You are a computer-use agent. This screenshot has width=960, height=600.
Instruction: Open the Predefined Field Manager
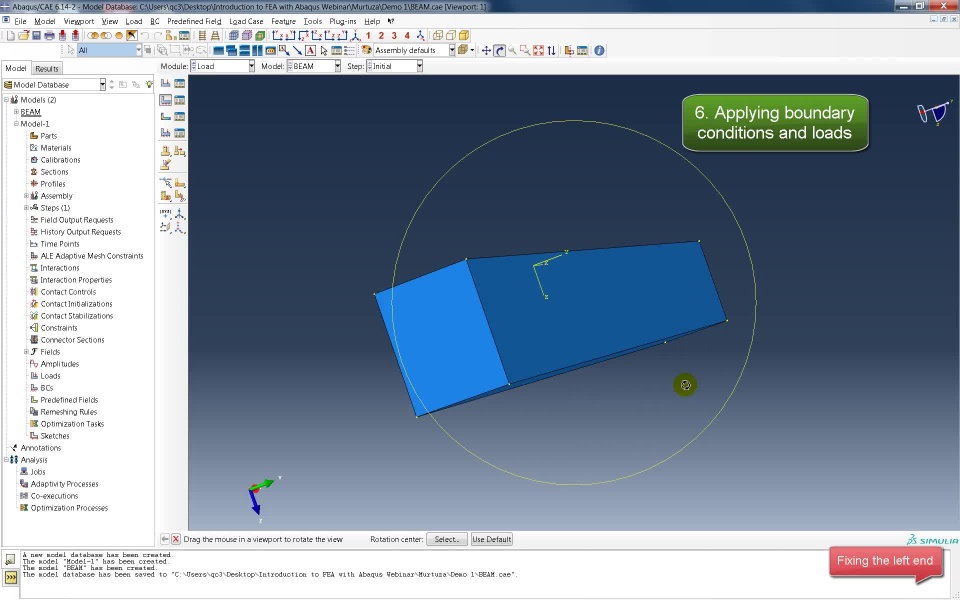coord(179,116)
